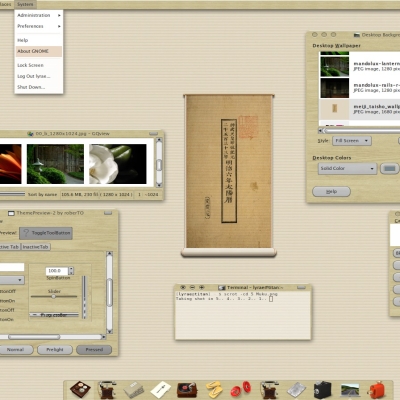This screenshot has width=400, height=400.
Task: Open the Style Fill Screen dropdown
Action: (x=352, y=141)
